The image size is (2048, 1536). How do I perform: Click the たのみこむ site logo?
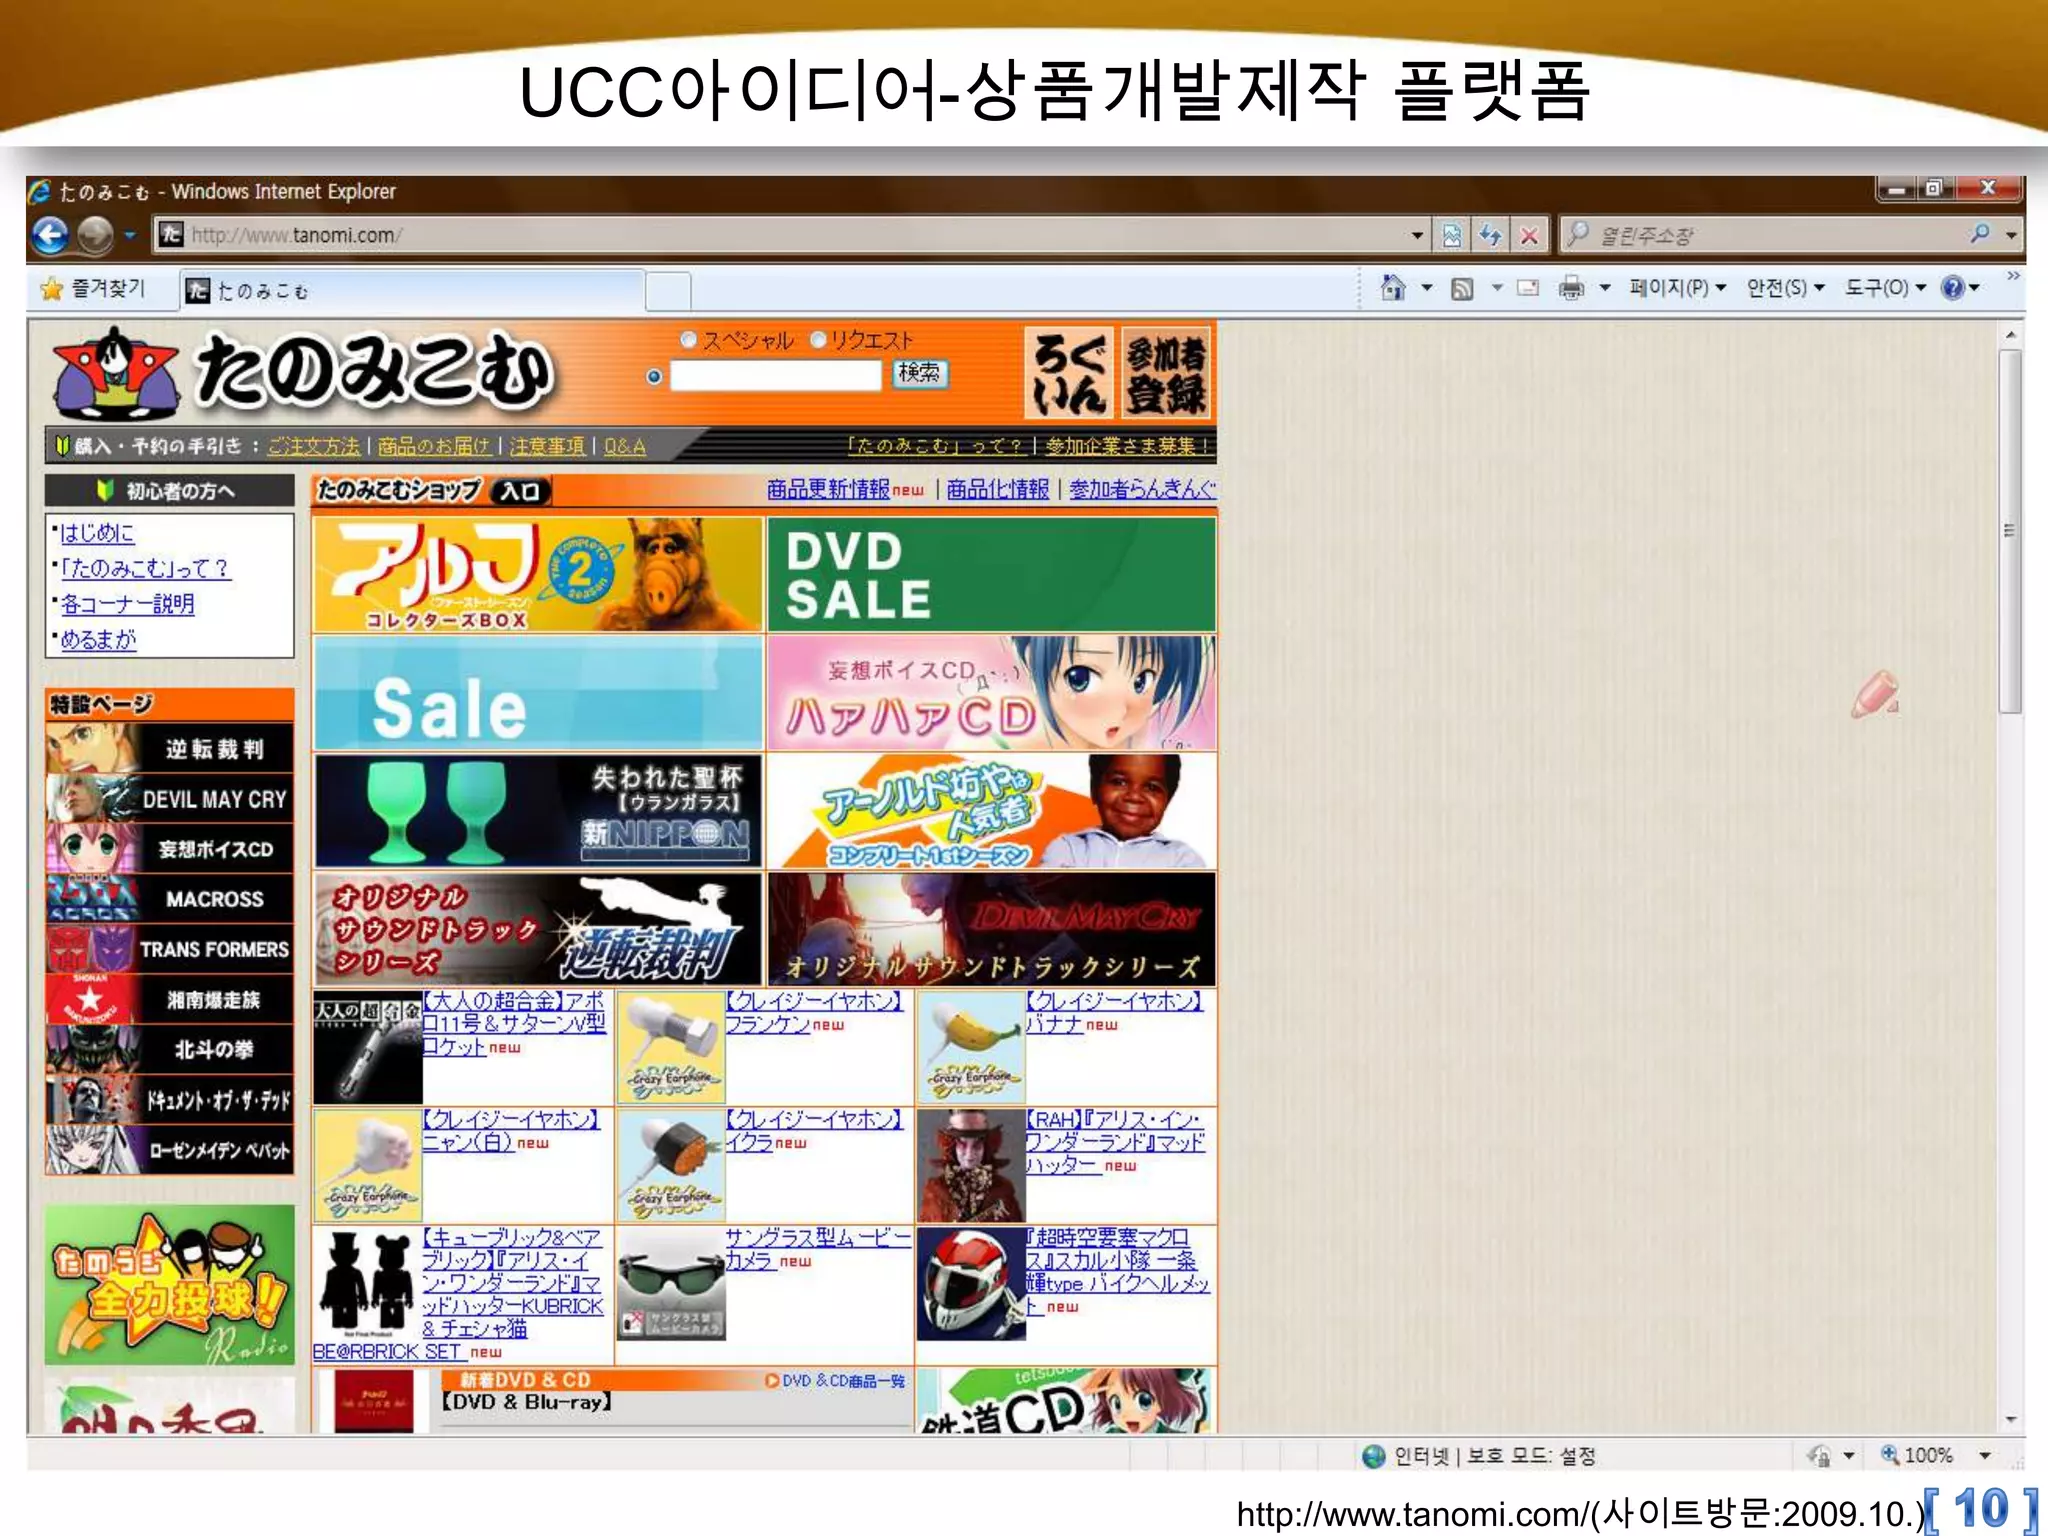304,372
